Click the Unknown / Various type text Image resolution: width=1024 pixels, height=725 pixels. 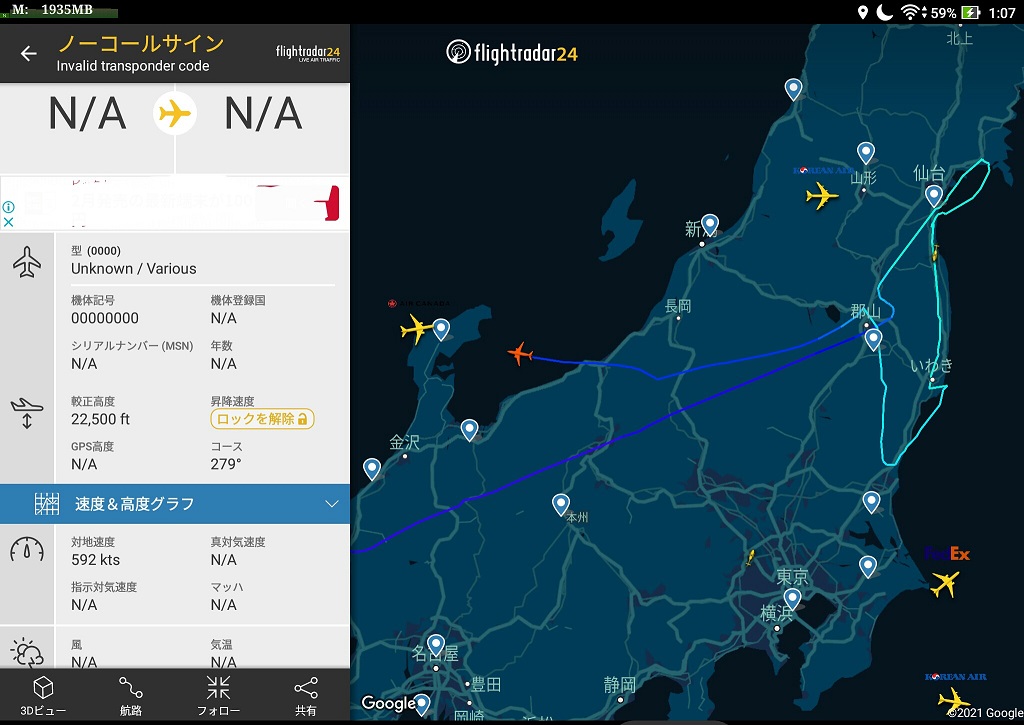point(134,268)
